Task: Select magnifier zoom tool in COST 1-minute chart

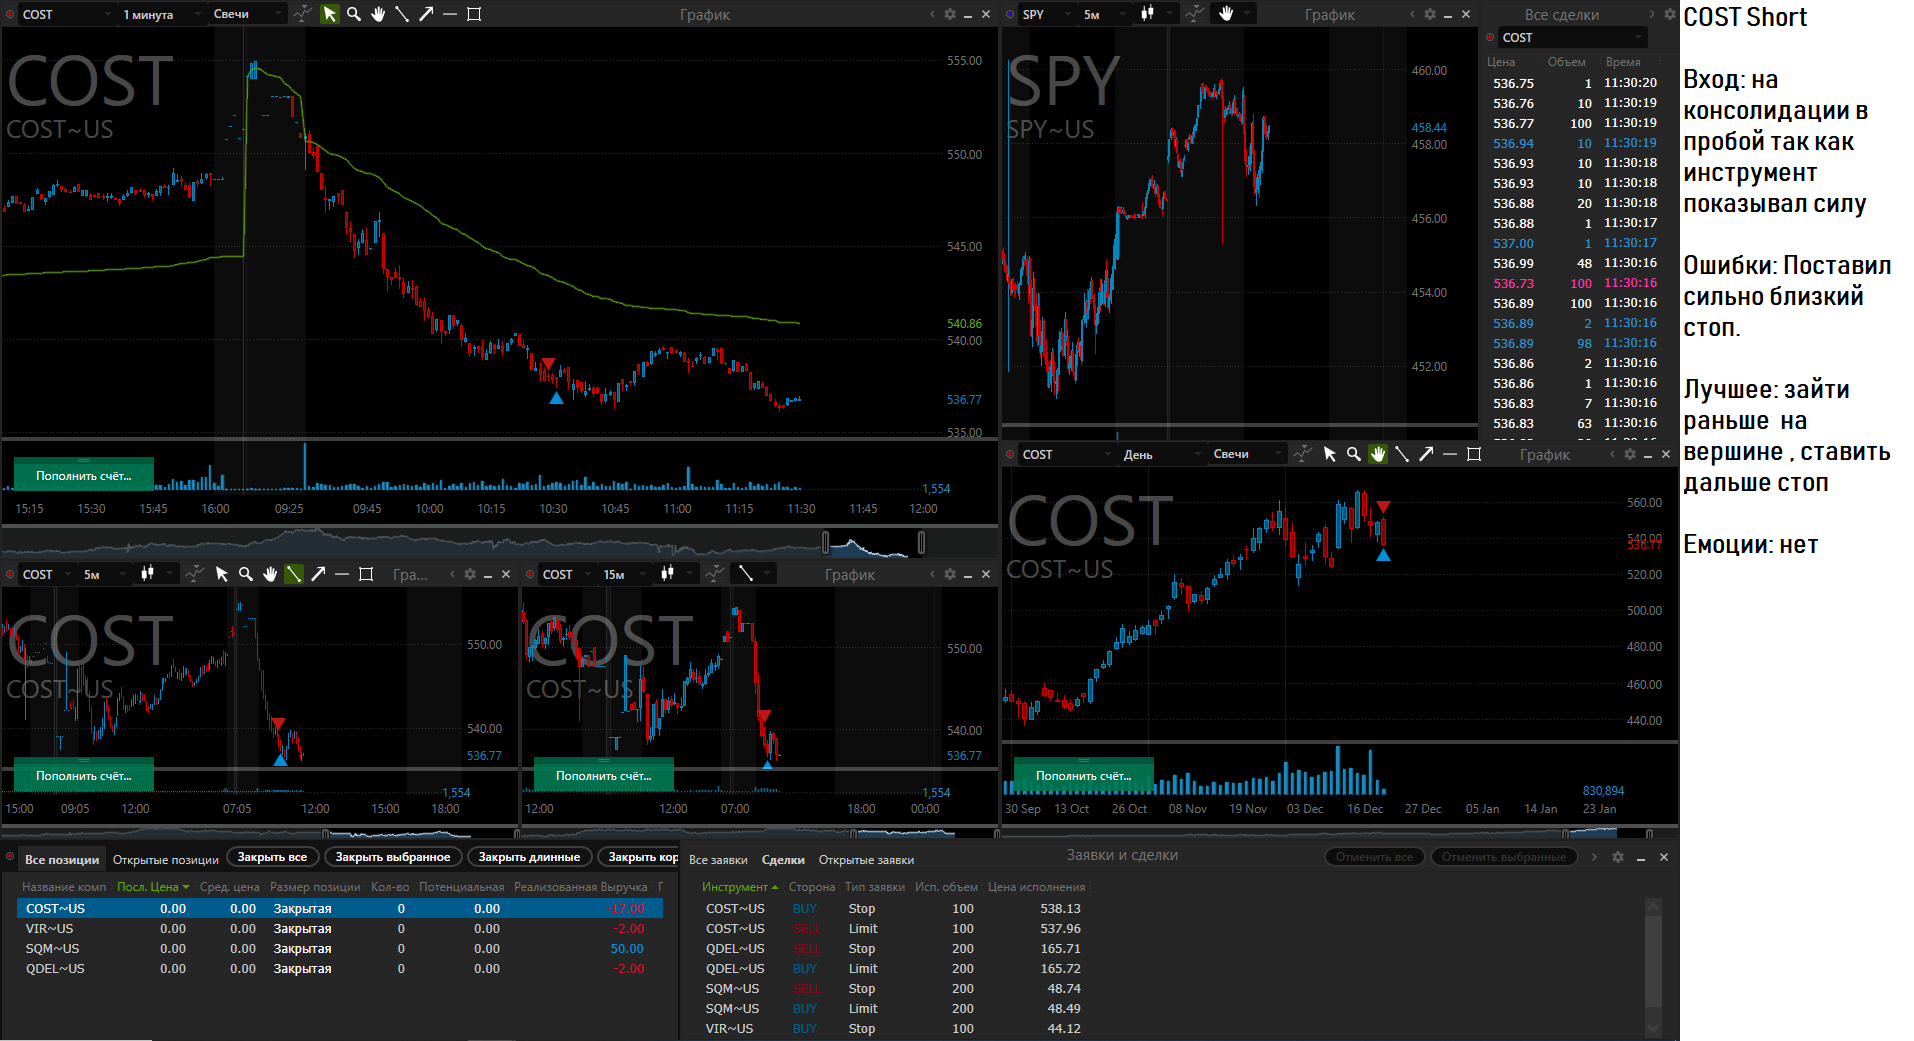Action: click(353, 14)
